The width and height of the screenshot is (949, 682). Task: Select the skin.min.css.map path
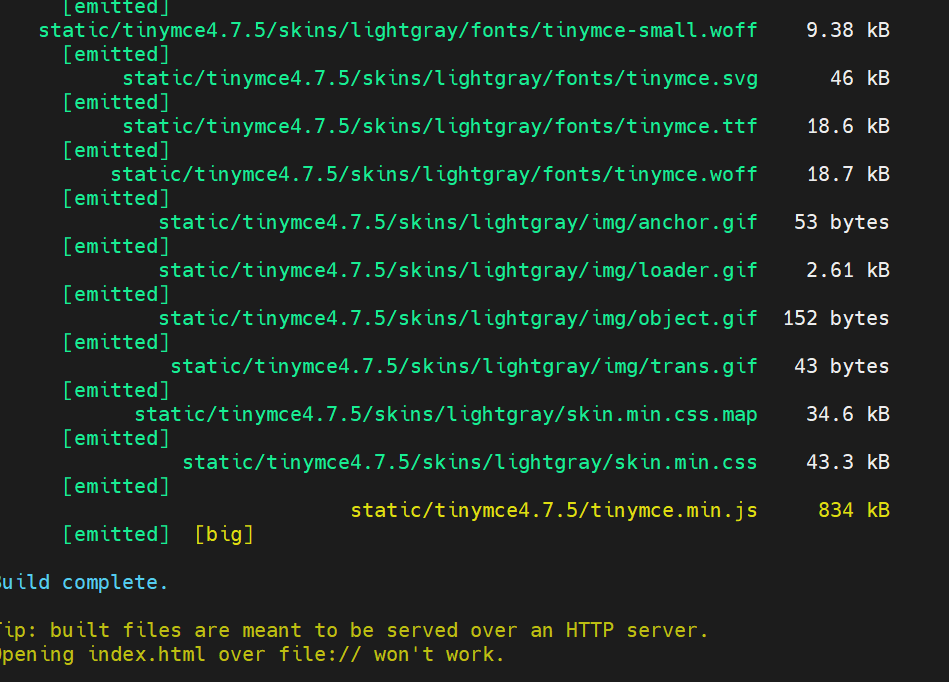point(446,415)
